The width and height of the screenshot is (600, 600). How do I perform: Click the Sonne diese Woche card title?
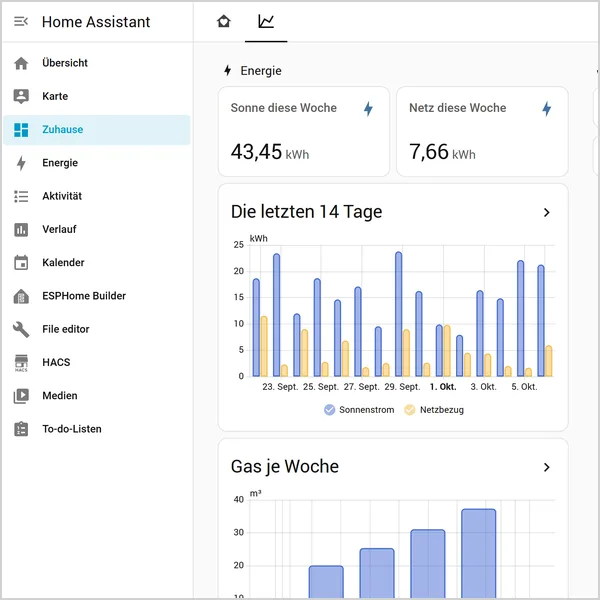[284, 108]
